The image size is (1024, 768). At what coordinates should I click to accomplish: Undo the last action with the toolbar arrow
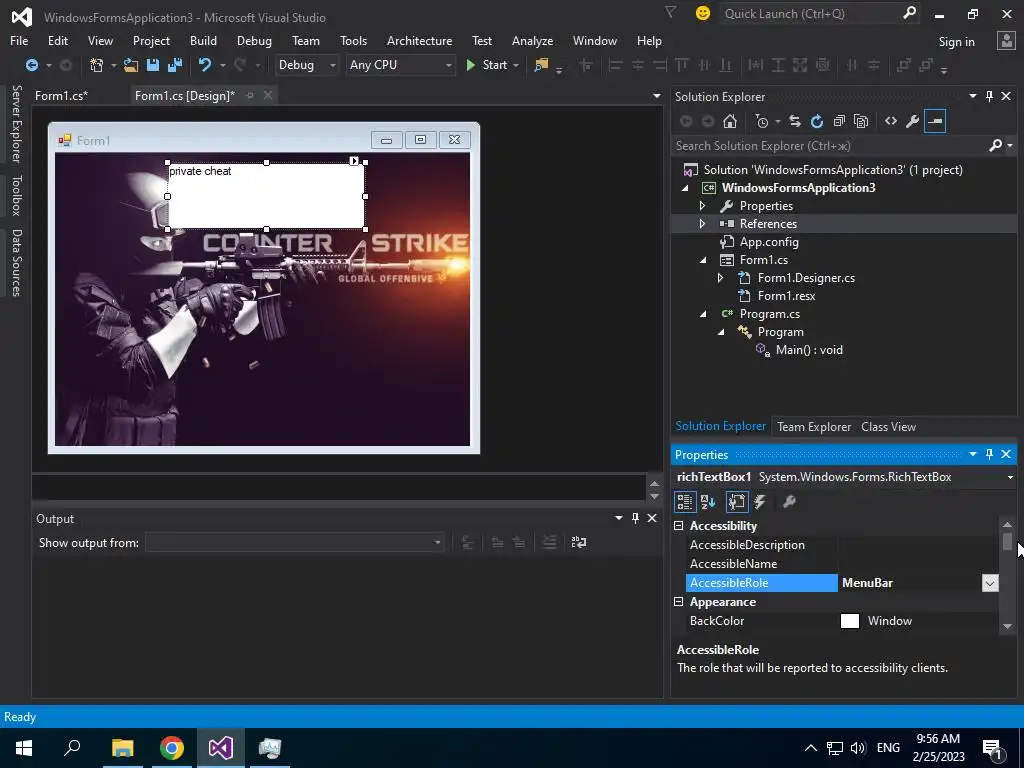tap(205, 65)
